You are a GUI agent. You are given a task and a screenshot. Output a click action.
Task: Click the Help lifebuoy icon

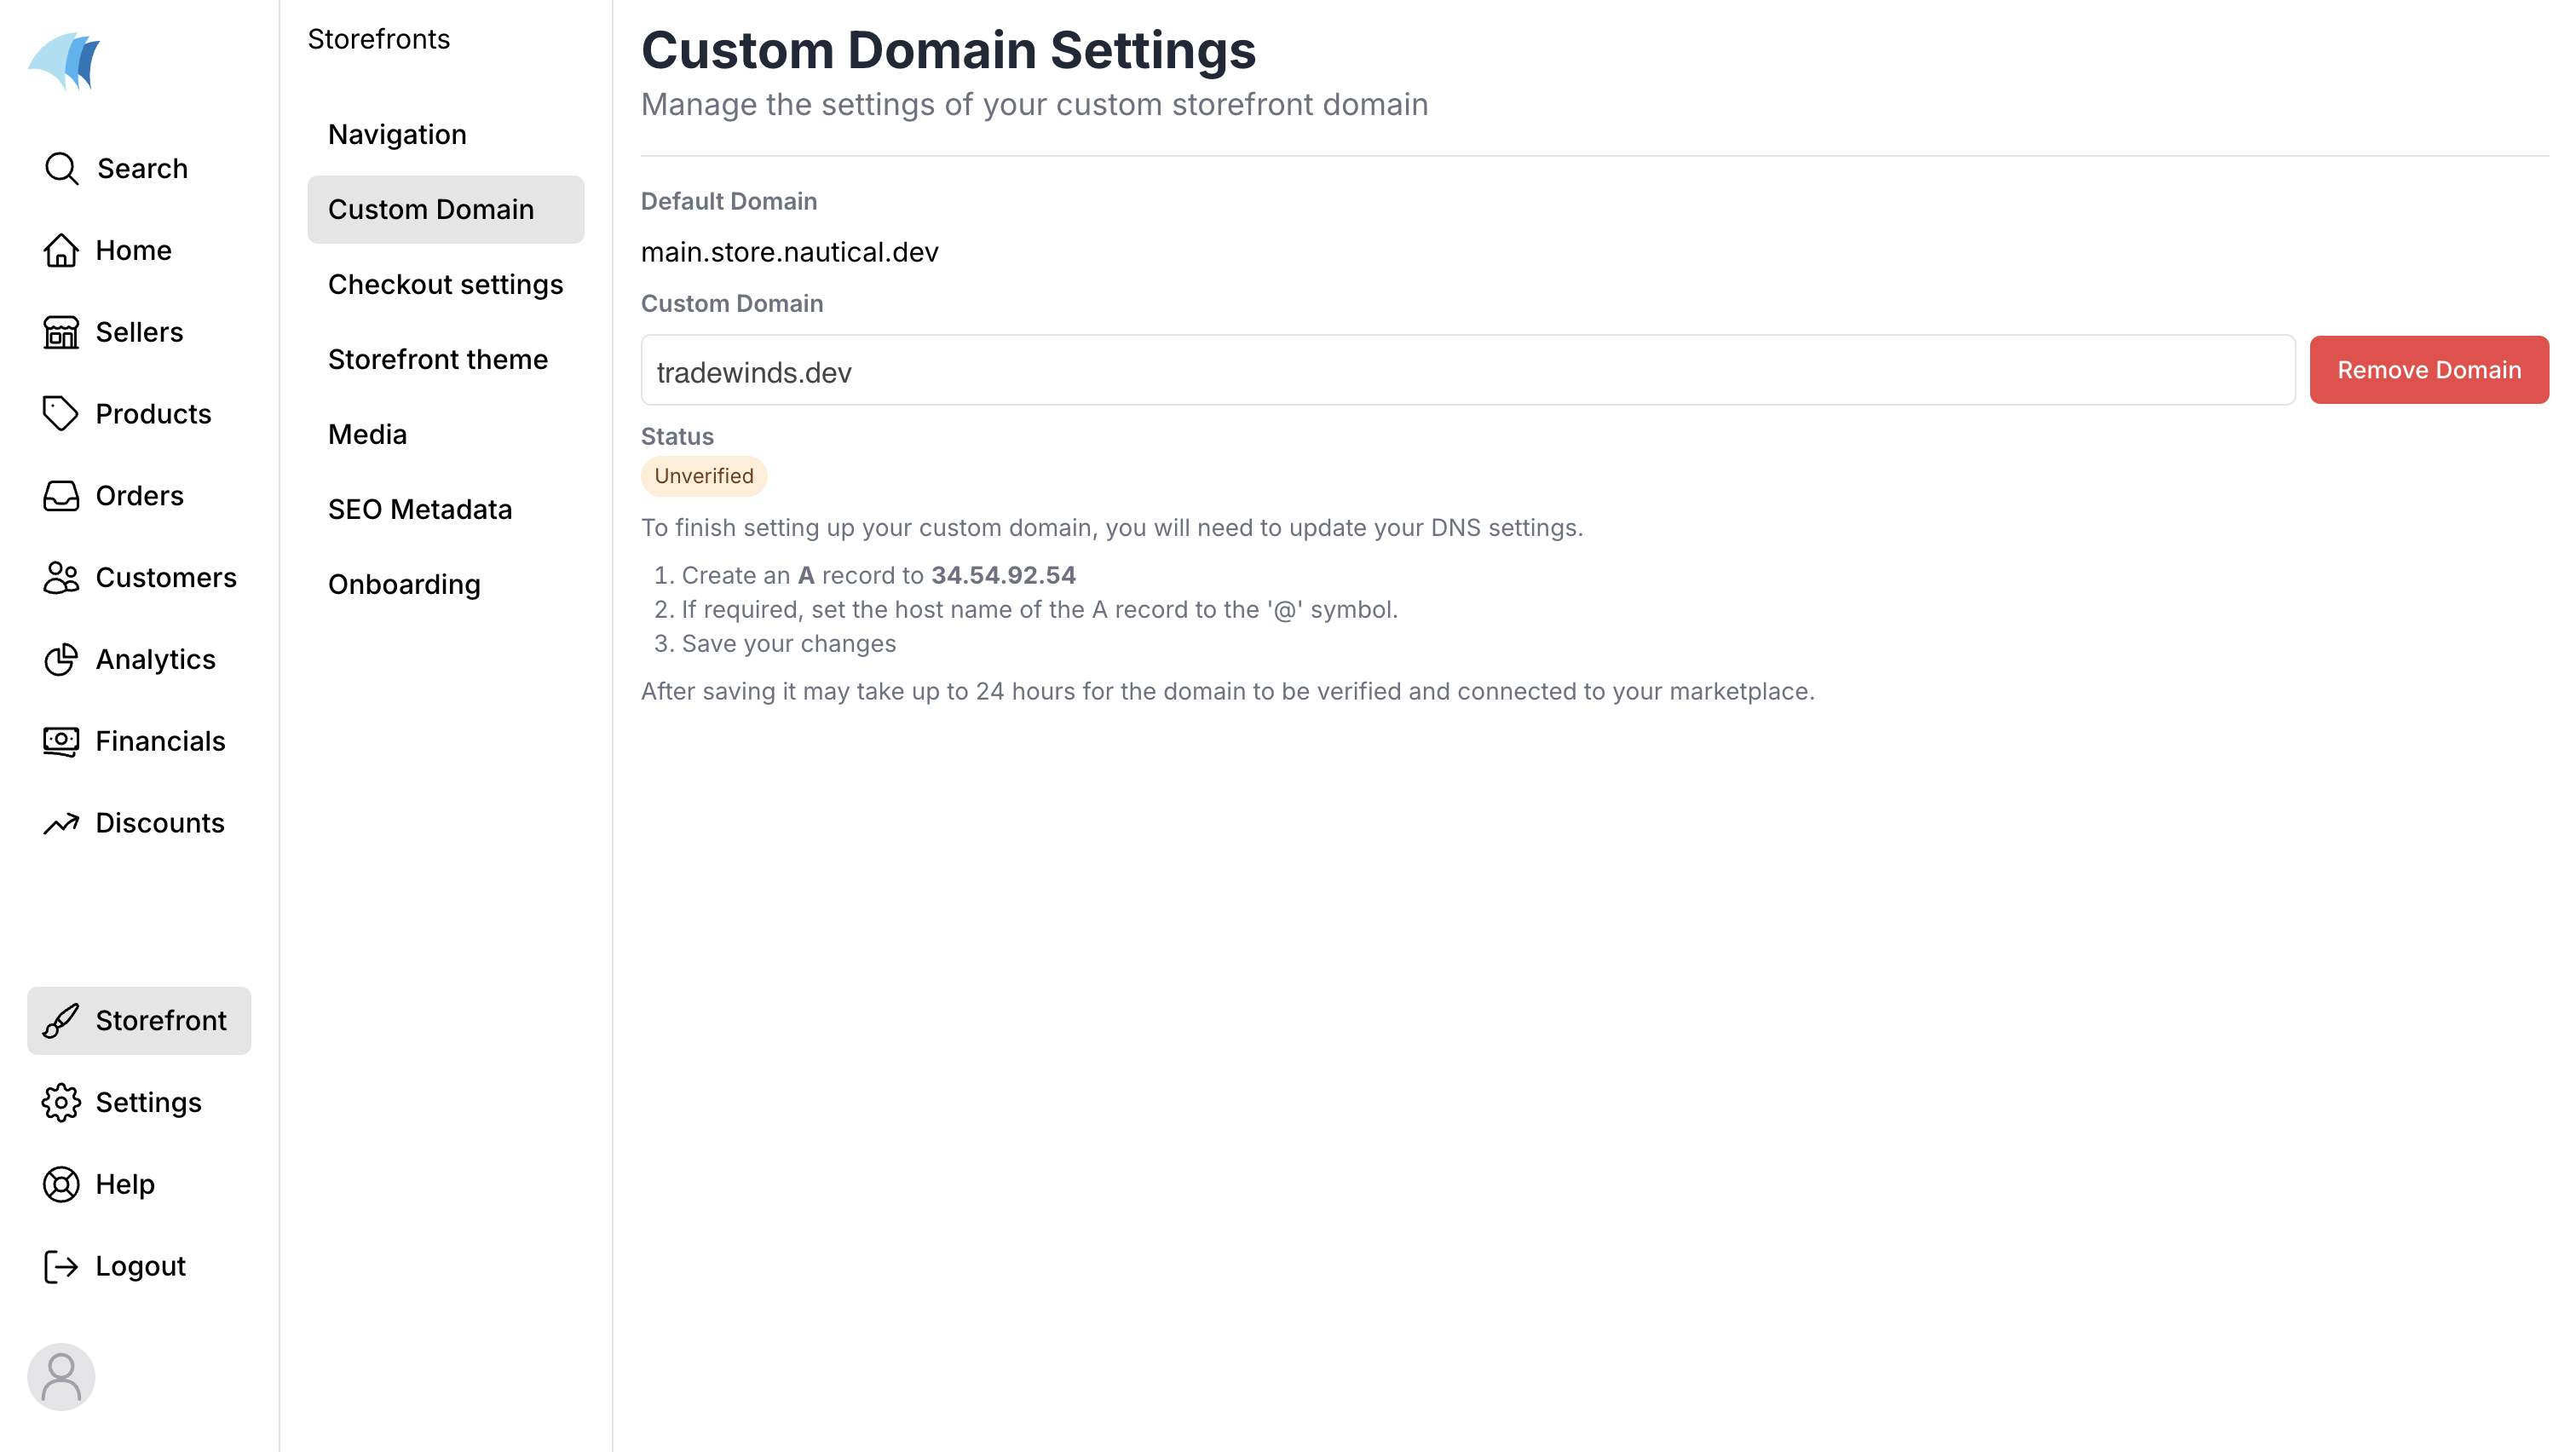[61, 1184]
